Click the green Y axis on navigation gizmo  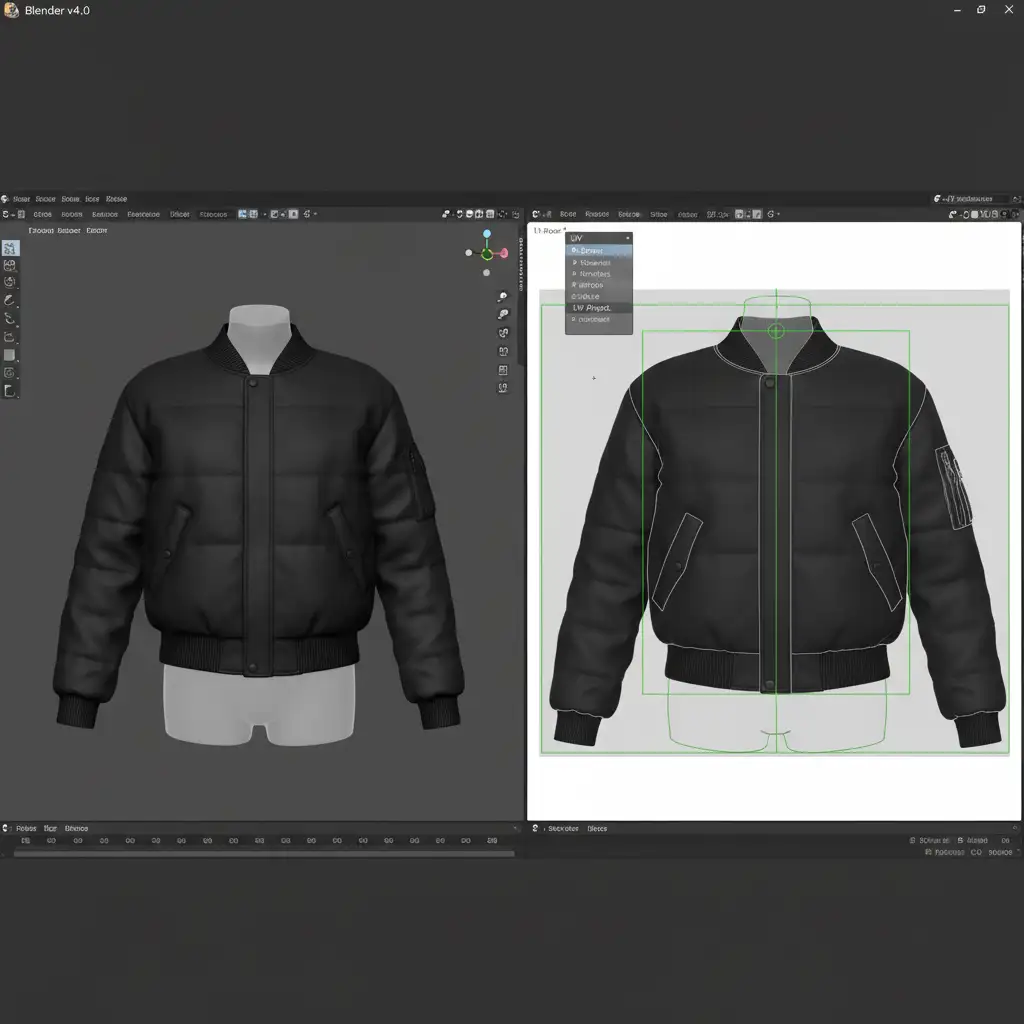coord(487,254)
